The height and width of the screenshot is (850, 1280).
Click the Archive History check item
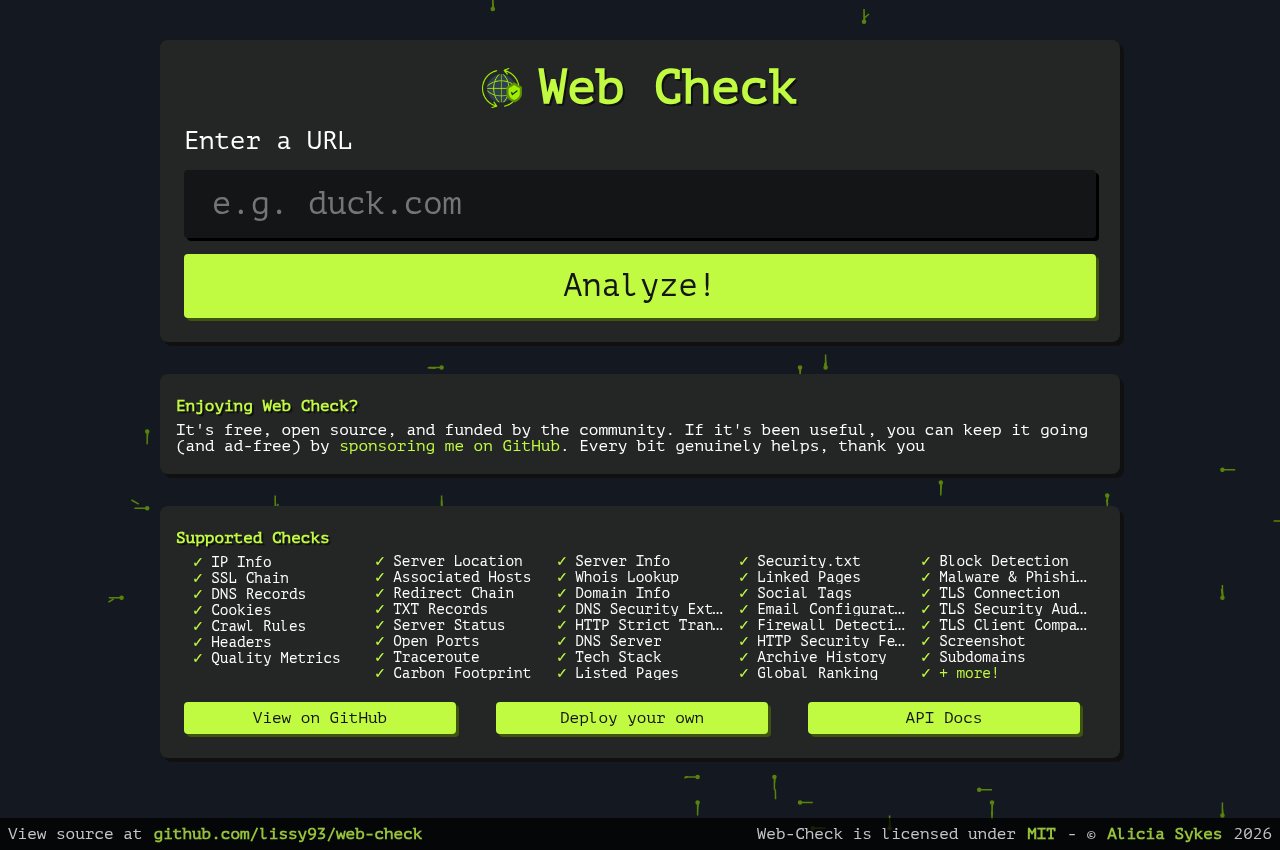pyautogui.click(x=822, y=657)
